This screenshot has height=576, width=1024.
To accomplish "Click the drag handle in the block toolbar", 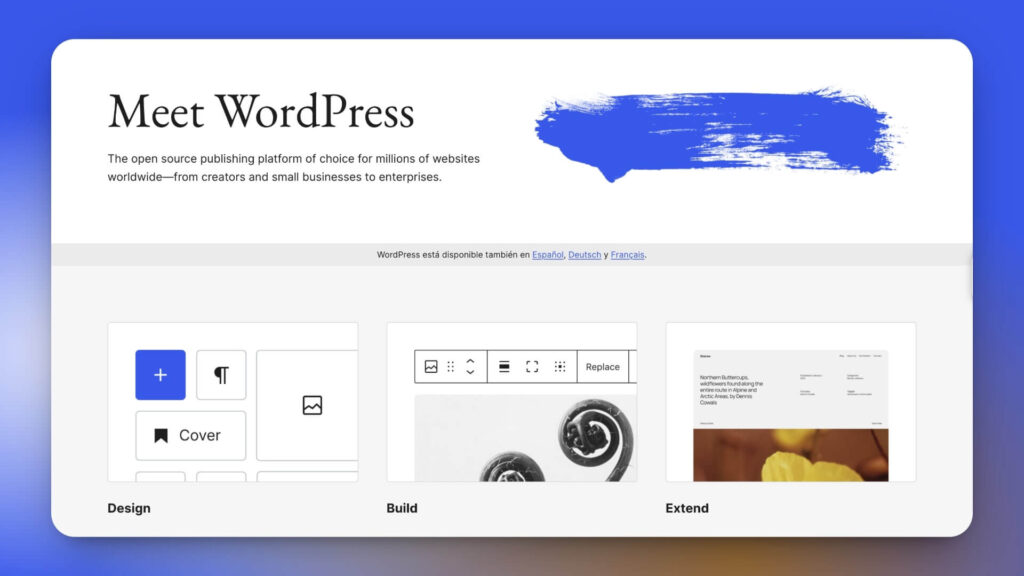I will coord(451,367).
